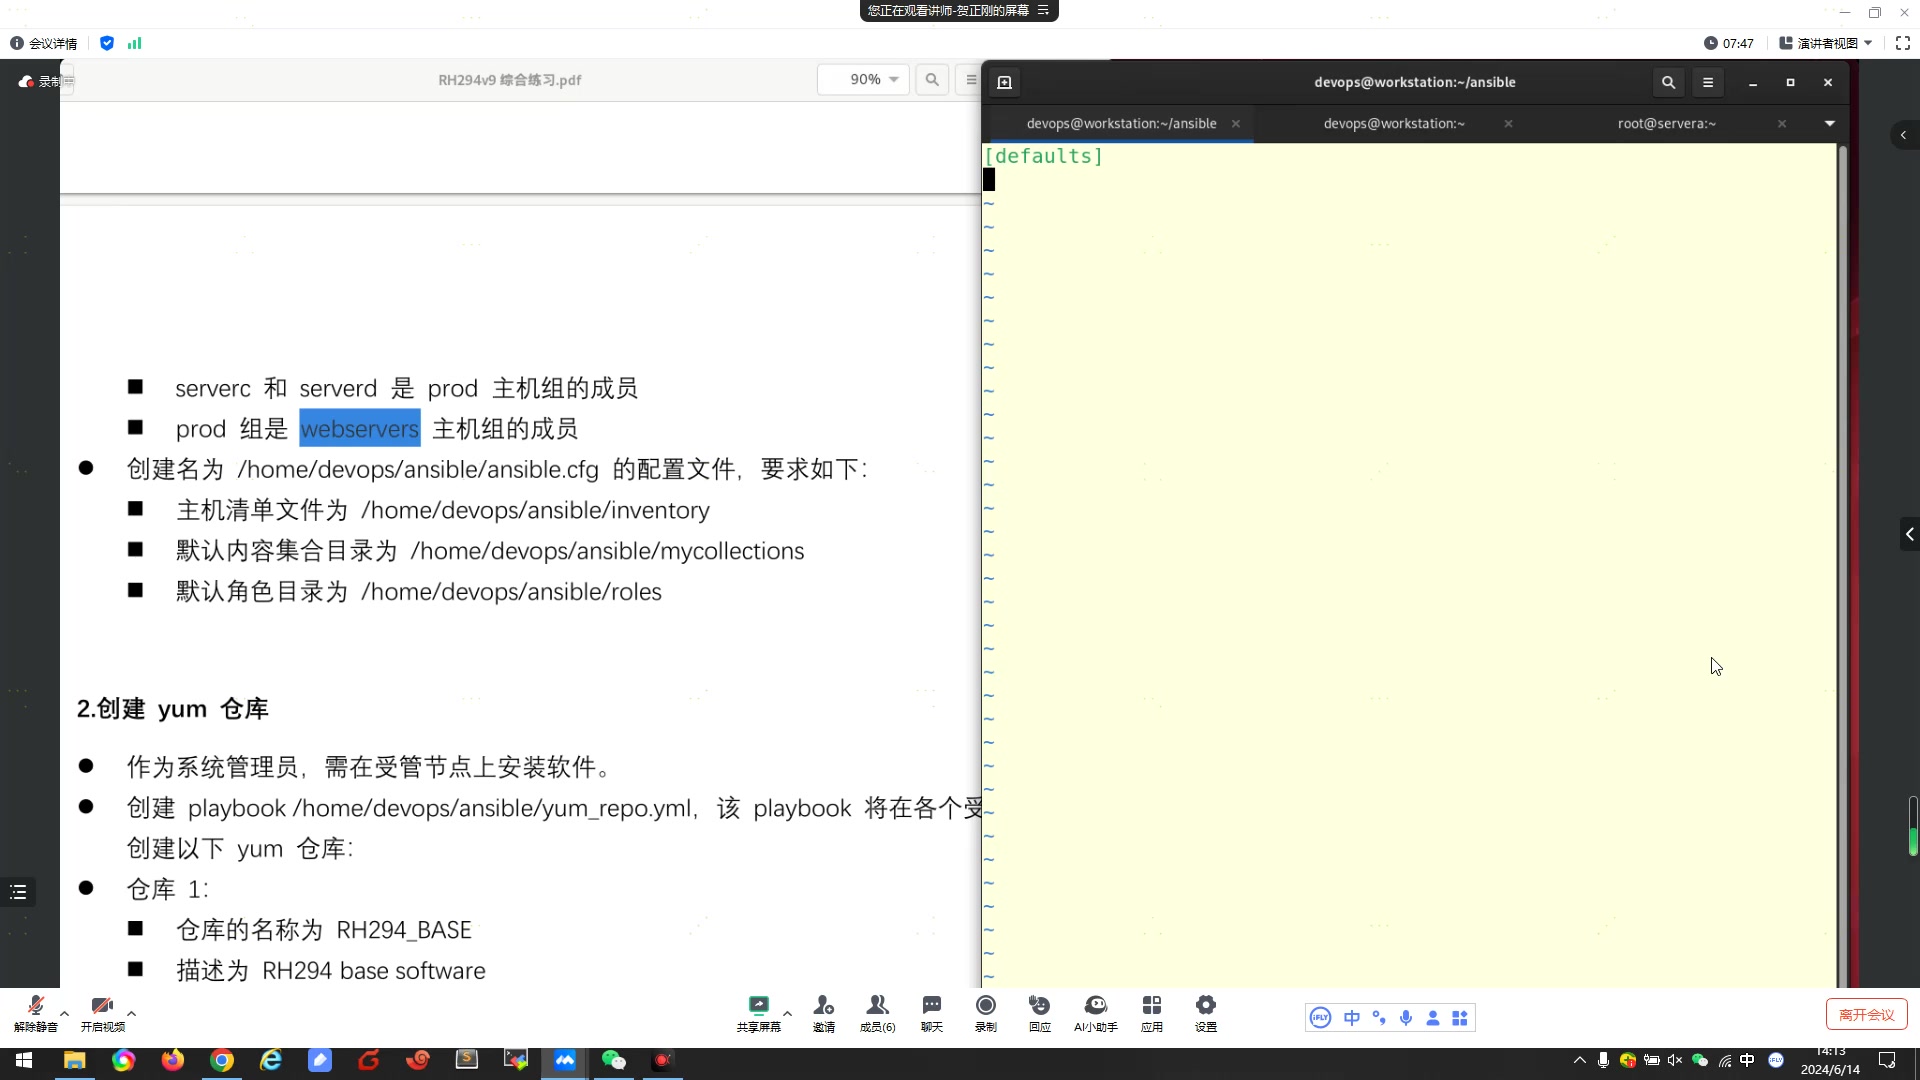Click the leave meeting button

pos(1866,1014)
